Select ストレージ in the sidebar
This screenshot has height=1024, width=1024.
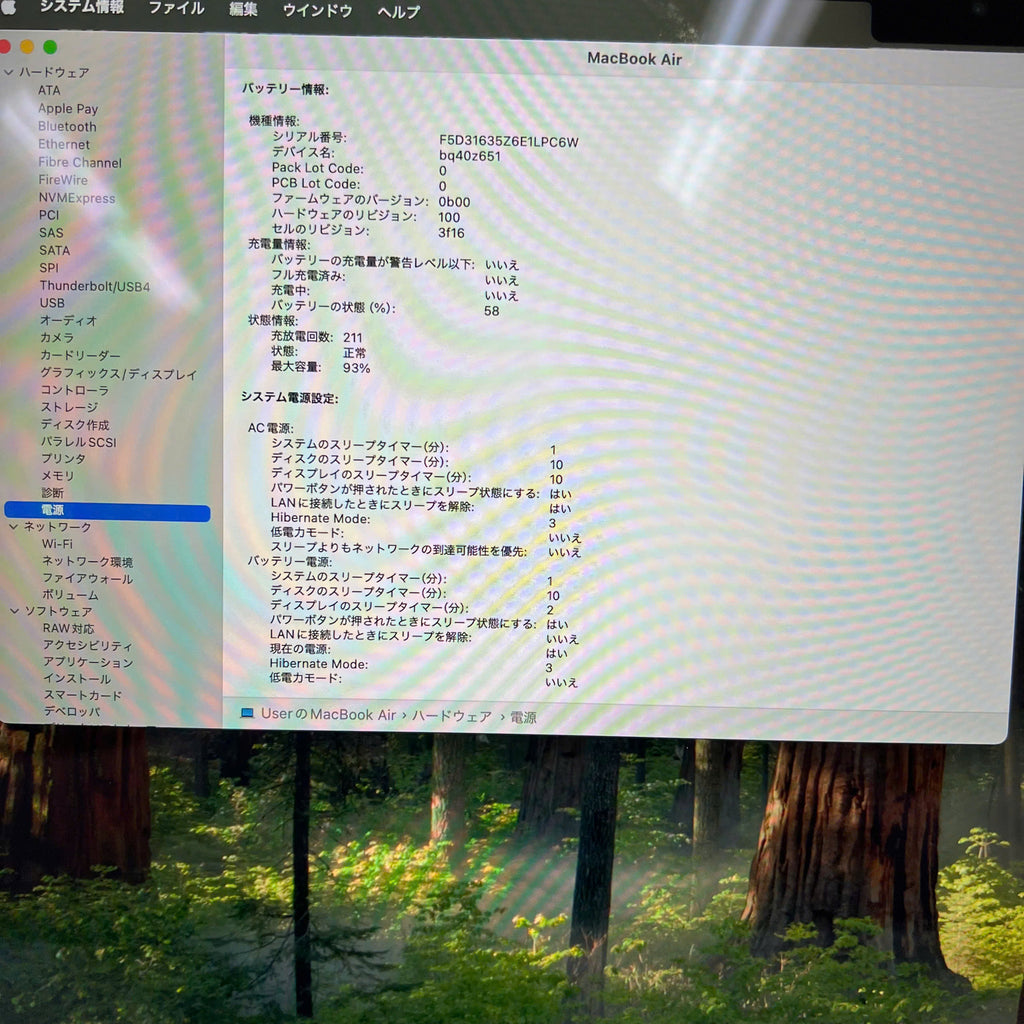point(69,407)
